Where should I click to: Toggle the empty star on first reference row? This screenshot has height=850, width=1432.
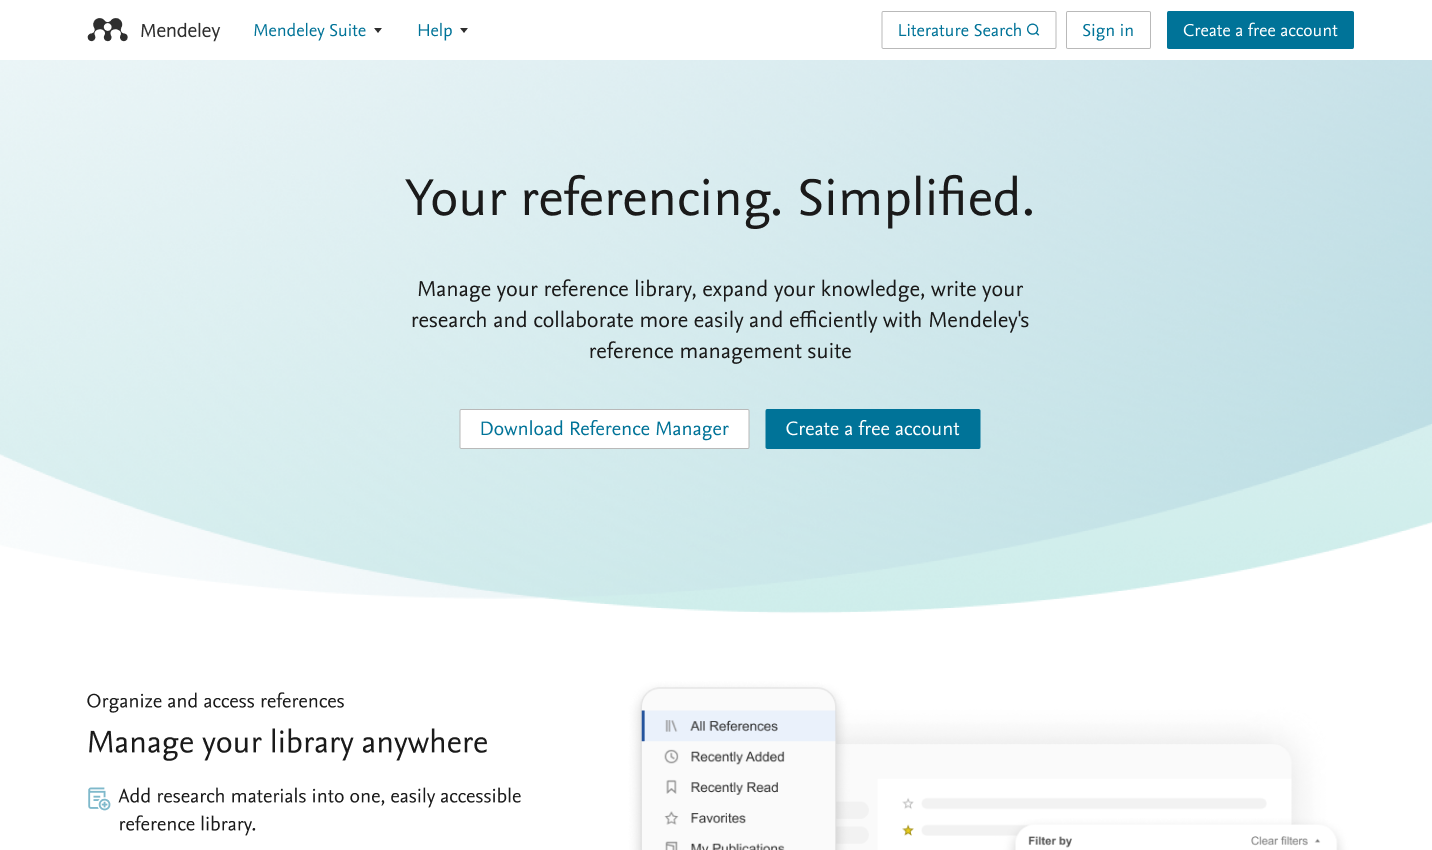click(908, 803)
